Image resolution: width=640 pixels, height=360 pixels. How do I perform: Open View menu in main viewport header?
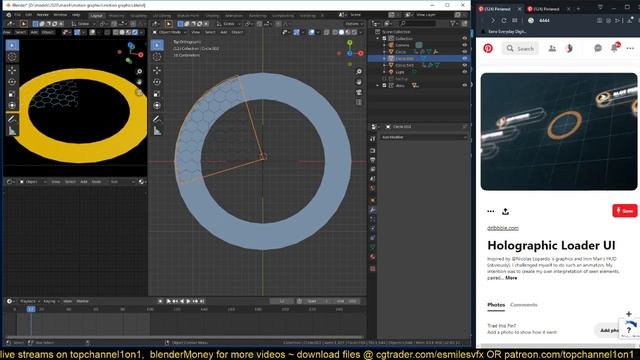tap(196, 32)
